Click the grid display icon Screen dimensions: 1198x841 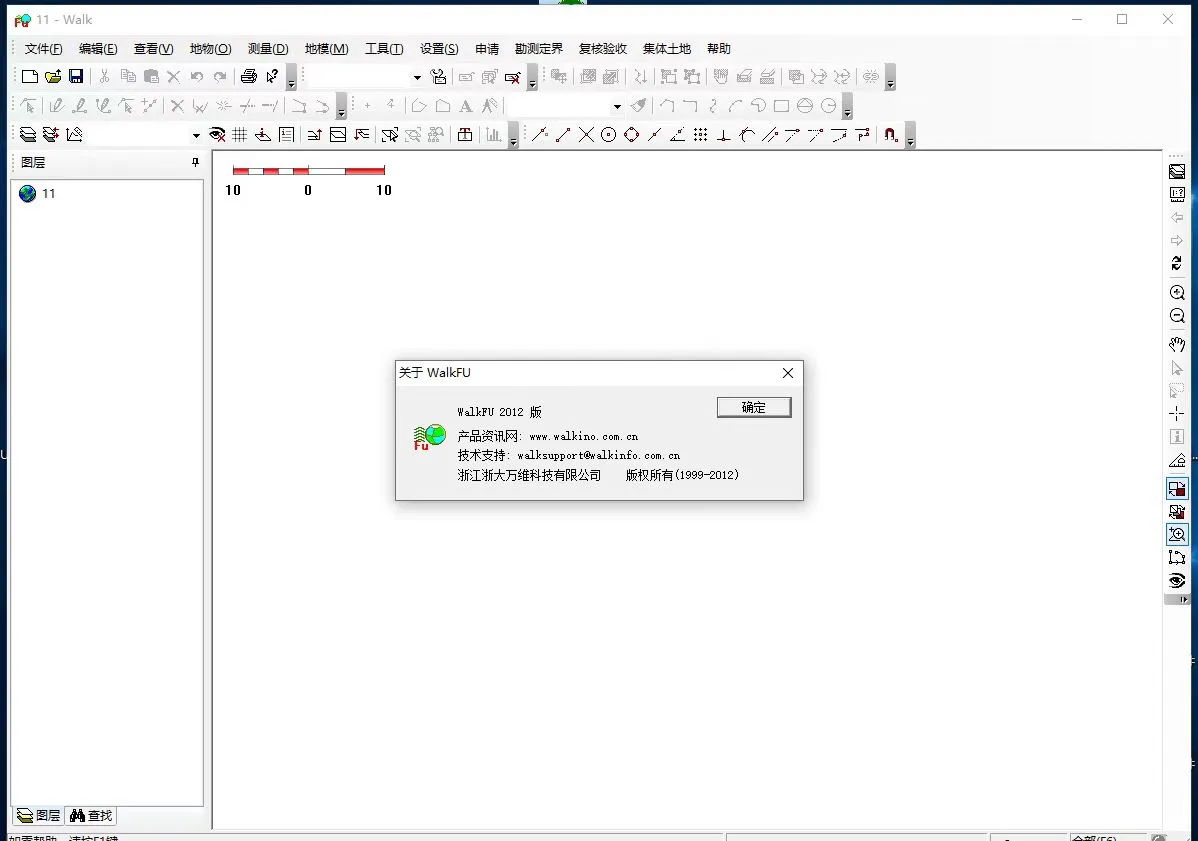(x=240, y=135)
